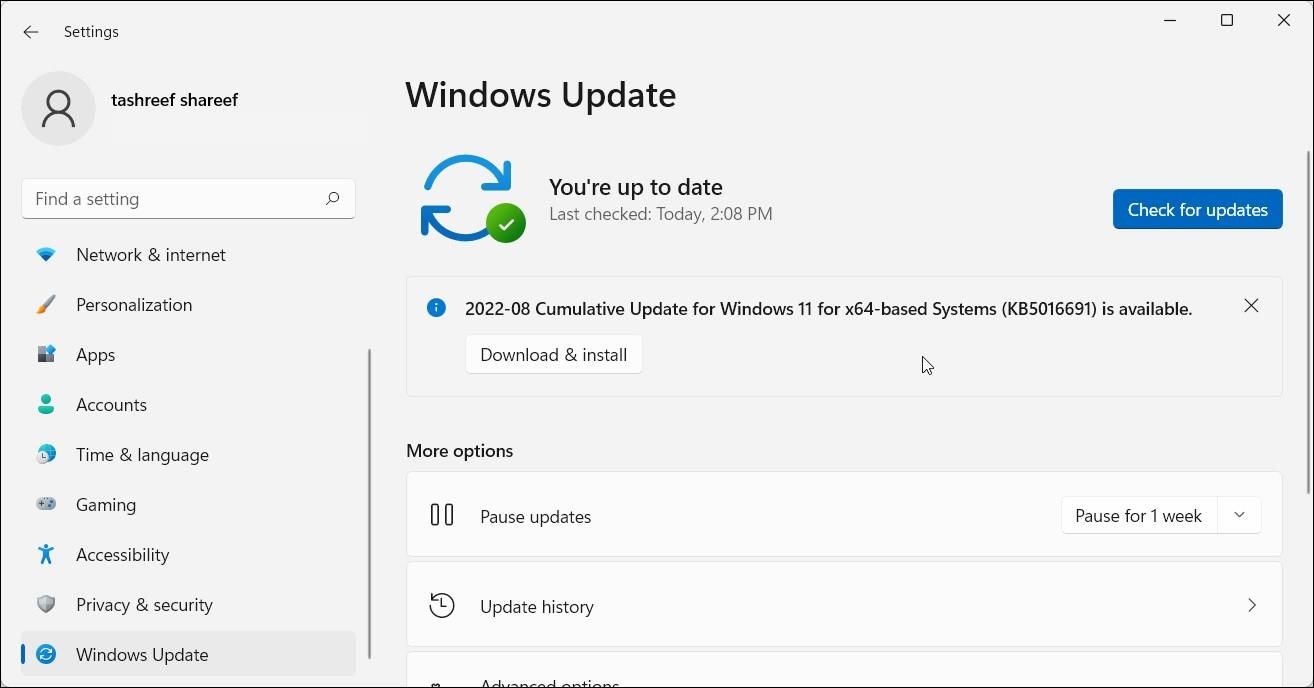The image size is (1314, 688).
Task: Click the Pause updates pause icon
Action: (441, 515)
